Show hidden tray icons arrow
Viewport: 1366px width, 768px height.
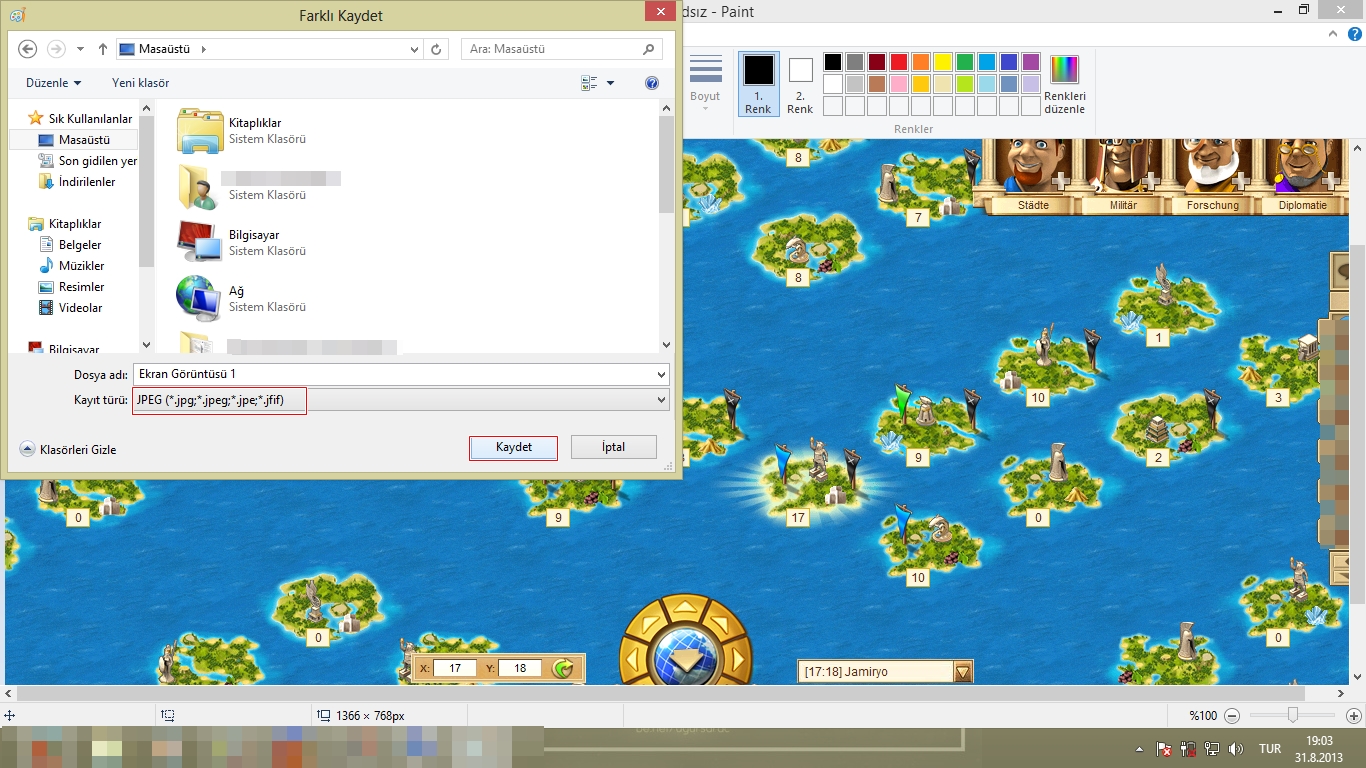tap(1140, 749)
